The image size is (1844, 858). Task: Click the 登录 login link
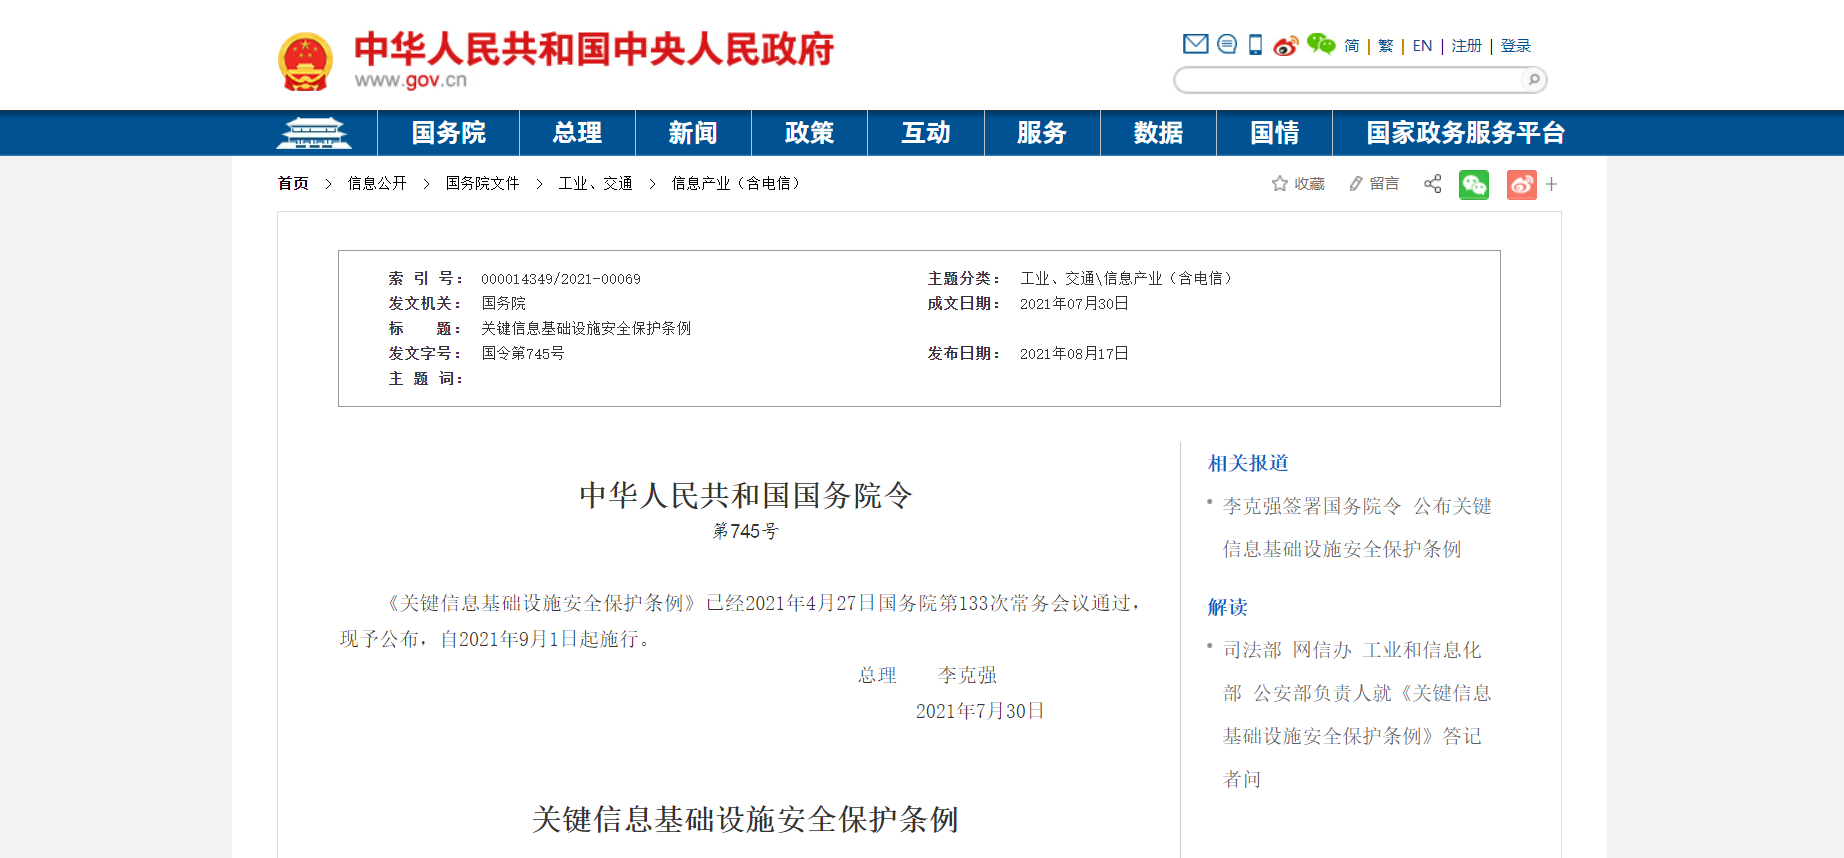[x=1515, y=46]
